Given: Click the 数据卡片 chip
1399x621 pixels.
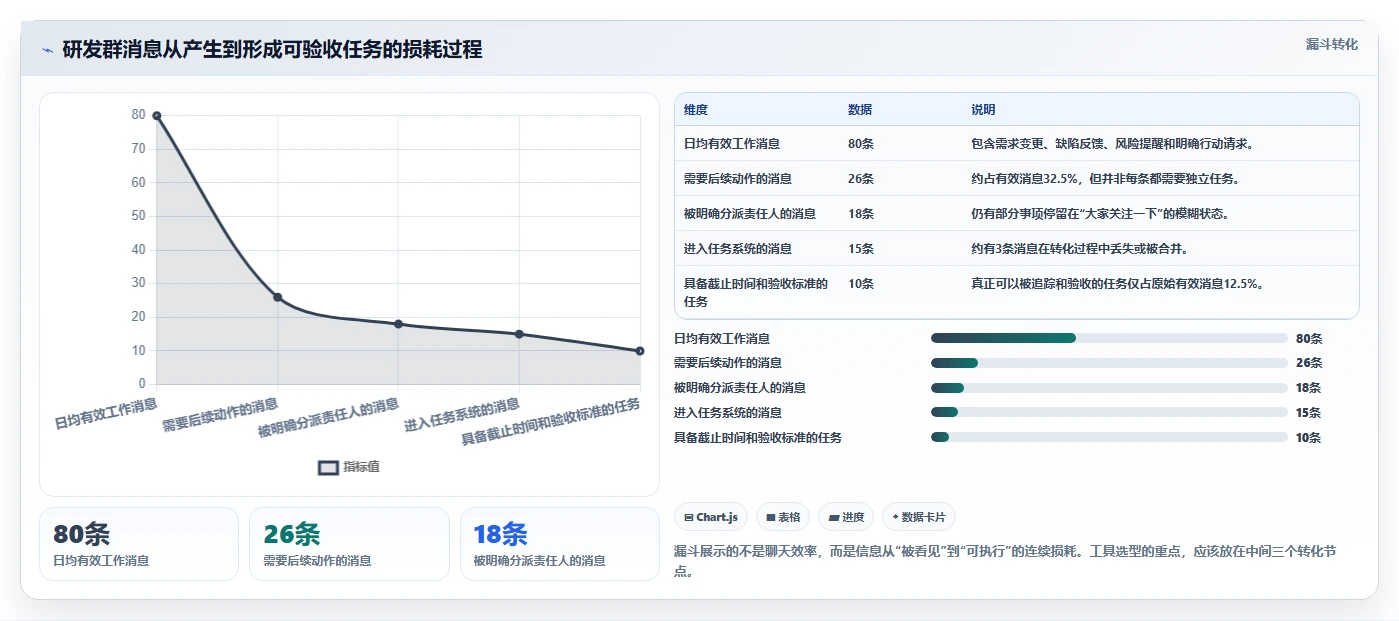Looking at the screenshot, I should point(919,517).
